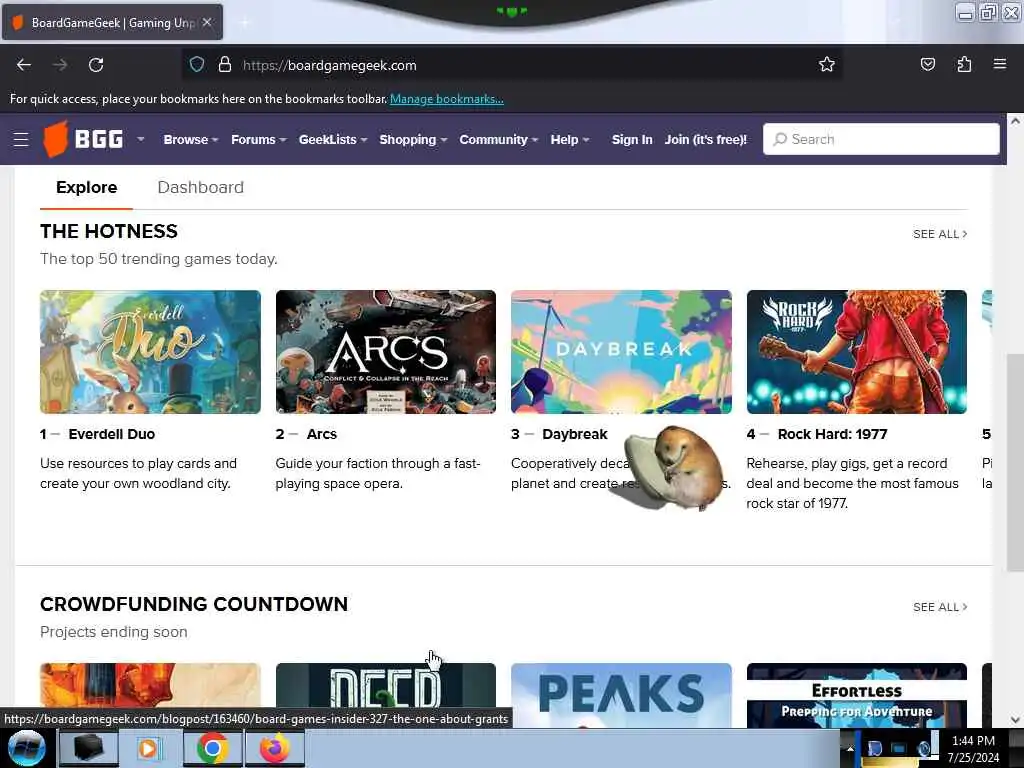The image size is (1024, 768).
Task: Click Join (it's free)! link
Action: [x=705, y=139]
